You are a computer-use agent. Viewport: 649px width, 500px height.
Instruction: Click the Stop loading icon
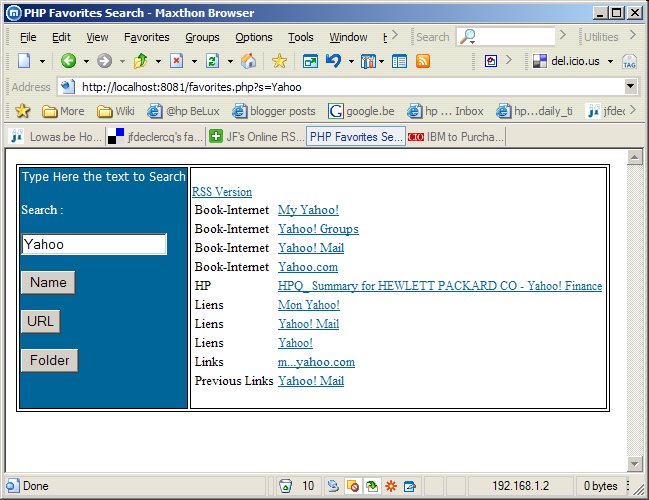[176, 61]
